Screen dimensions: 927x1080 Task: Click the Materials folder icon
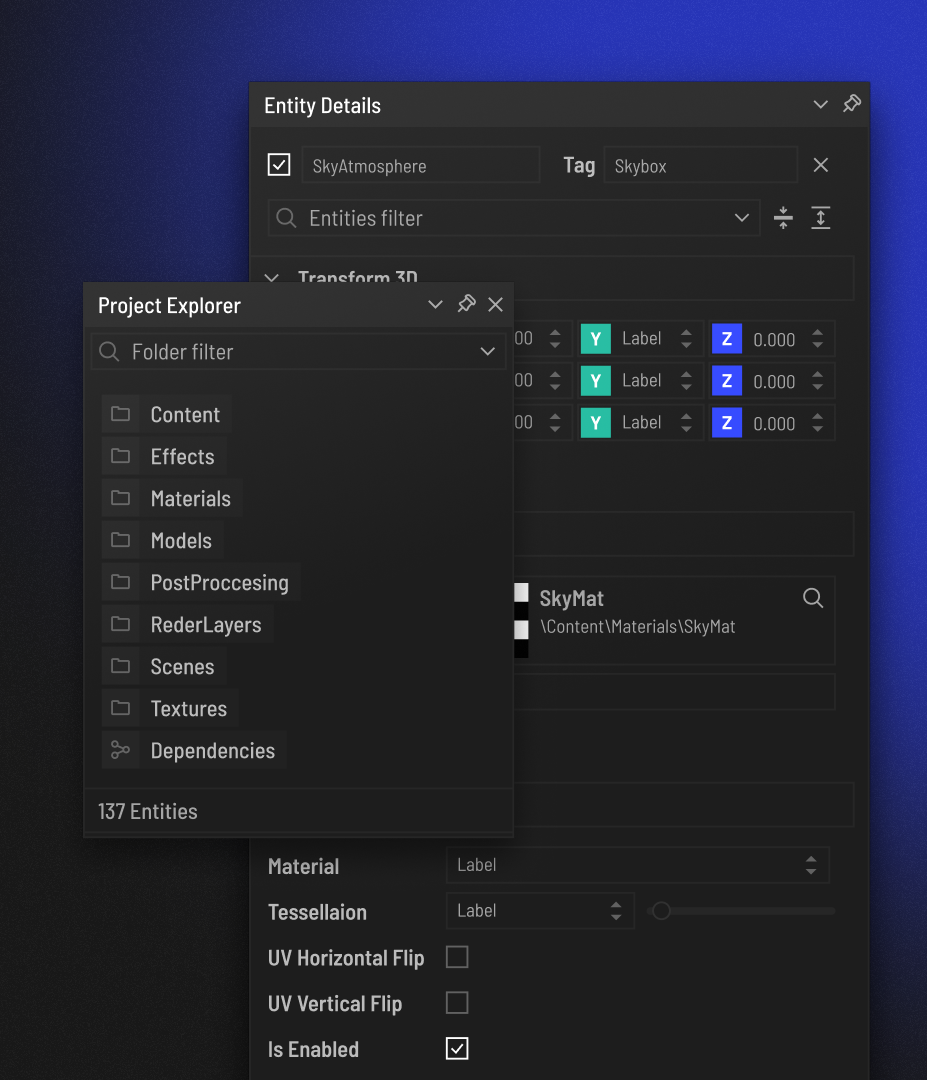click(121, 498)
